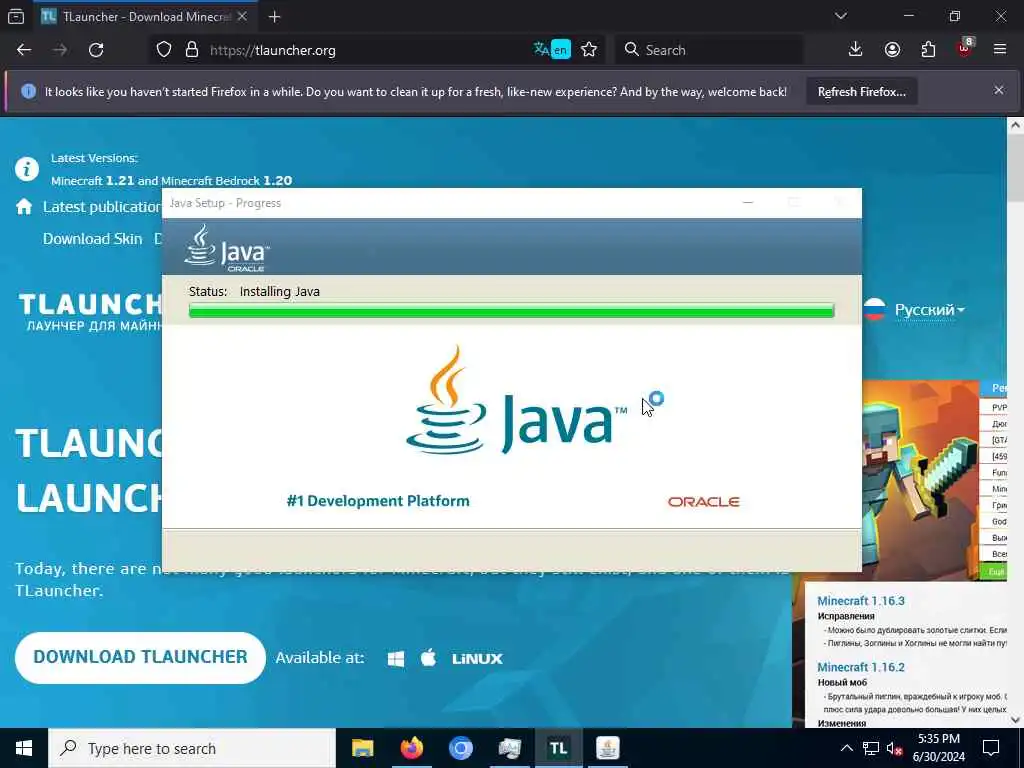Screen dimensions: 1024x768
Task: Open the Java installer taskbar icon
Action: click(x=607, y=748)
